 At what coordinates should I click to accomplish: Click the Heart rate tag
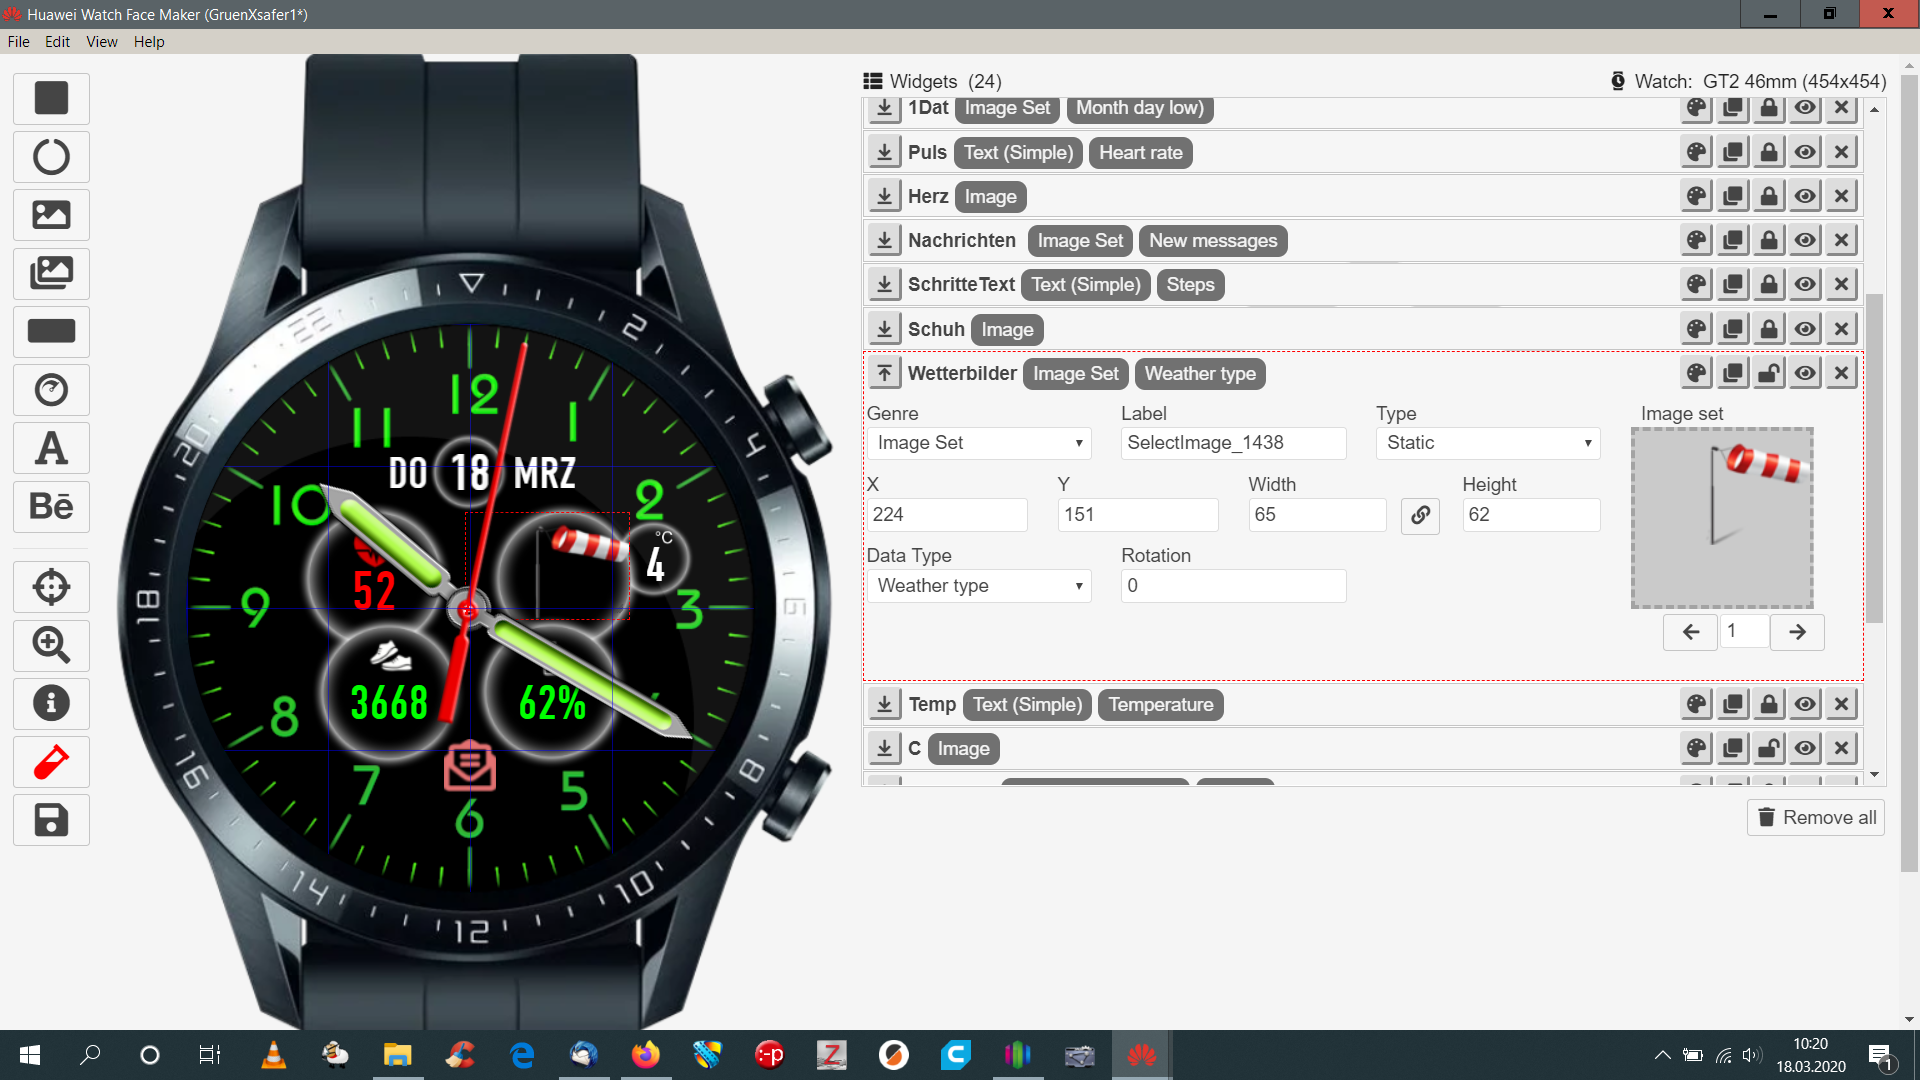pos(1140,152)
